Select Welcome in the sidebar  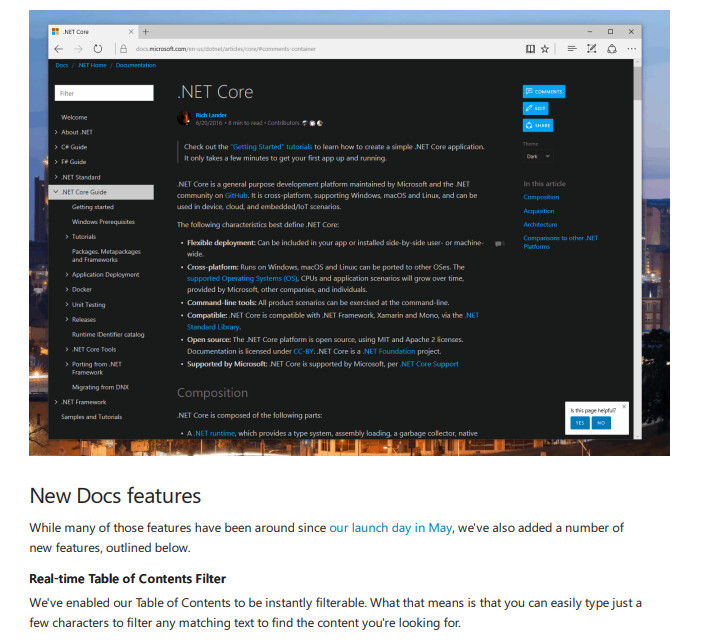coord(74,117)
